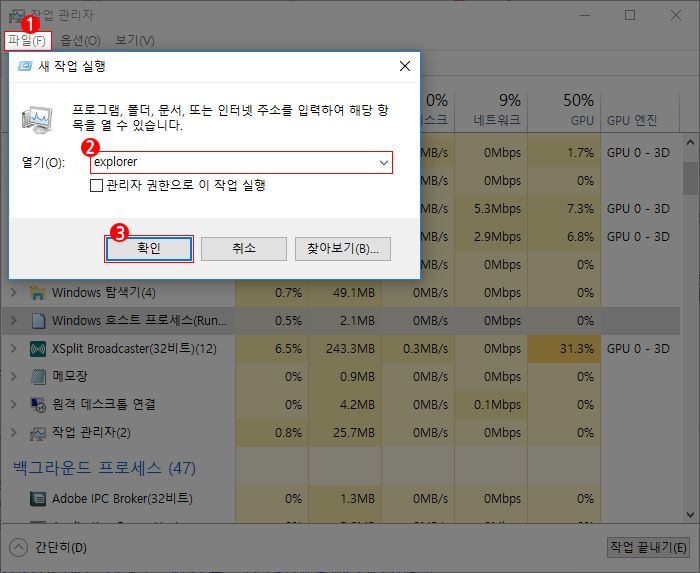
Task: Click the 4.2MB memory value
Action: [x=357, y=405]
